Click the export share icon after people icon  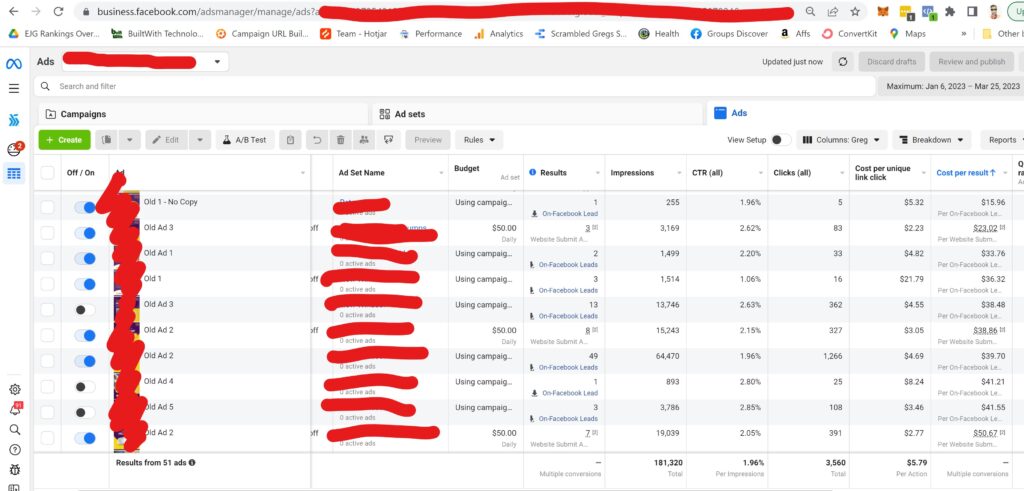pos(388,140)
